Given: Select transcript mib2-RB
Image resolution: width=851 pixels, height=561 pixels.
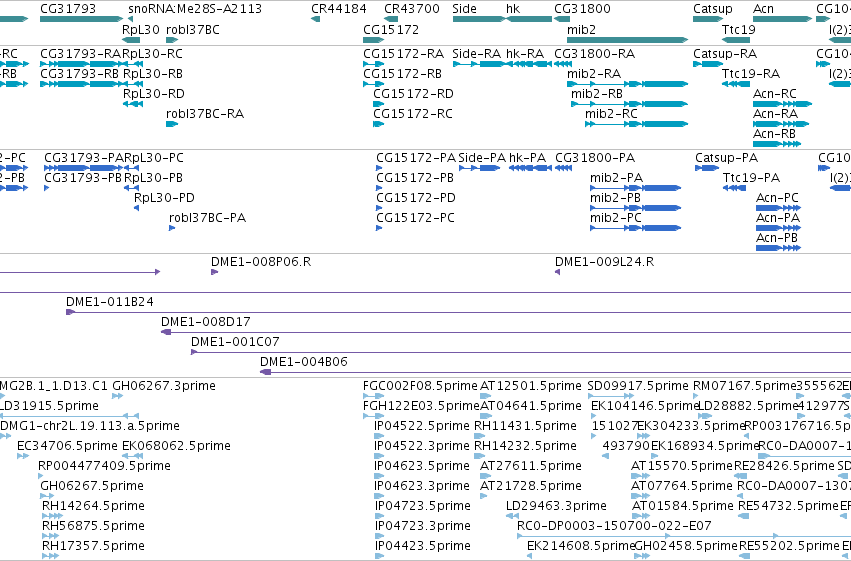Looking at the screenshot, I should (596, 93).
